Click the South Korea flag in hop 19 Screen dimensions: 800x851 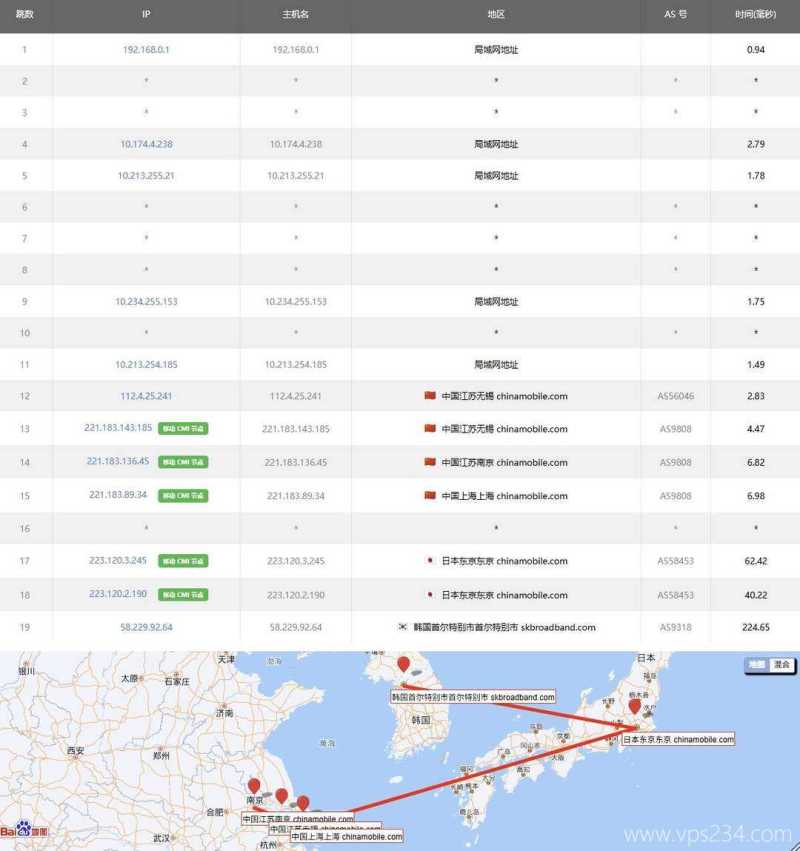(404, 627)
